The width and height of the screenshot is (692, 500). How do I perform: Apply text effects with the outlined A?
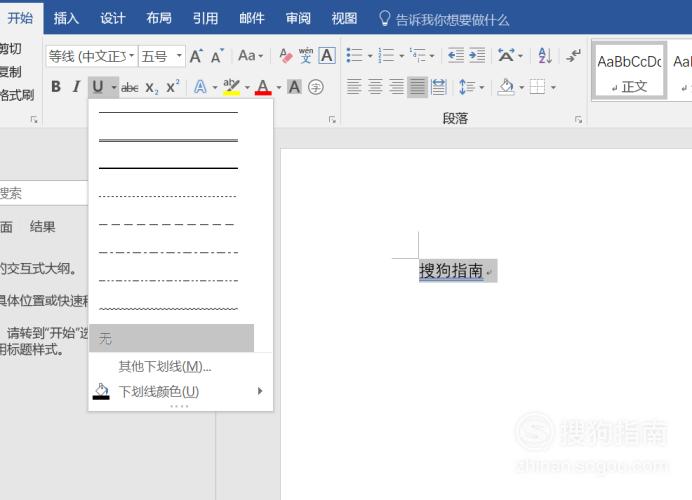[x=200, y=87]
